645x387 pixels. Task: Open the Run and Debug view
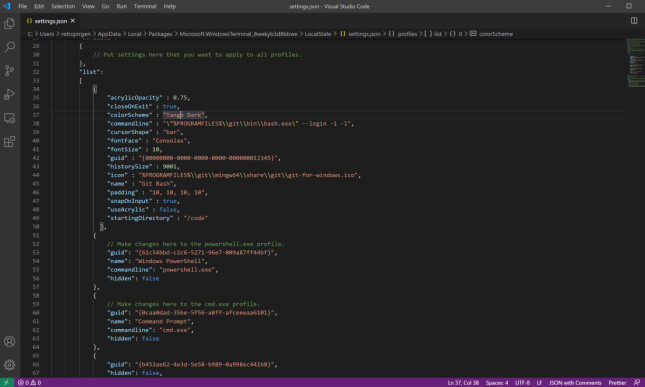click(x=9, y=94)
